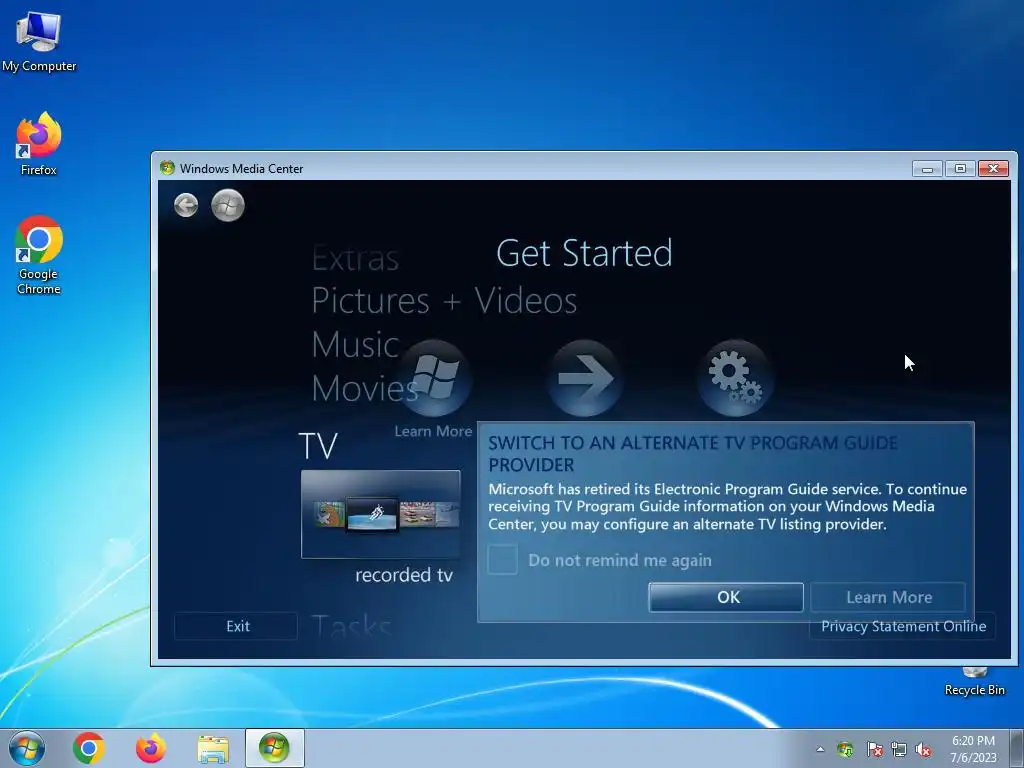Open the custom setup gears tile
Image resolution: width=1024 pixels, height=768 pixels.
coord(735,378)
